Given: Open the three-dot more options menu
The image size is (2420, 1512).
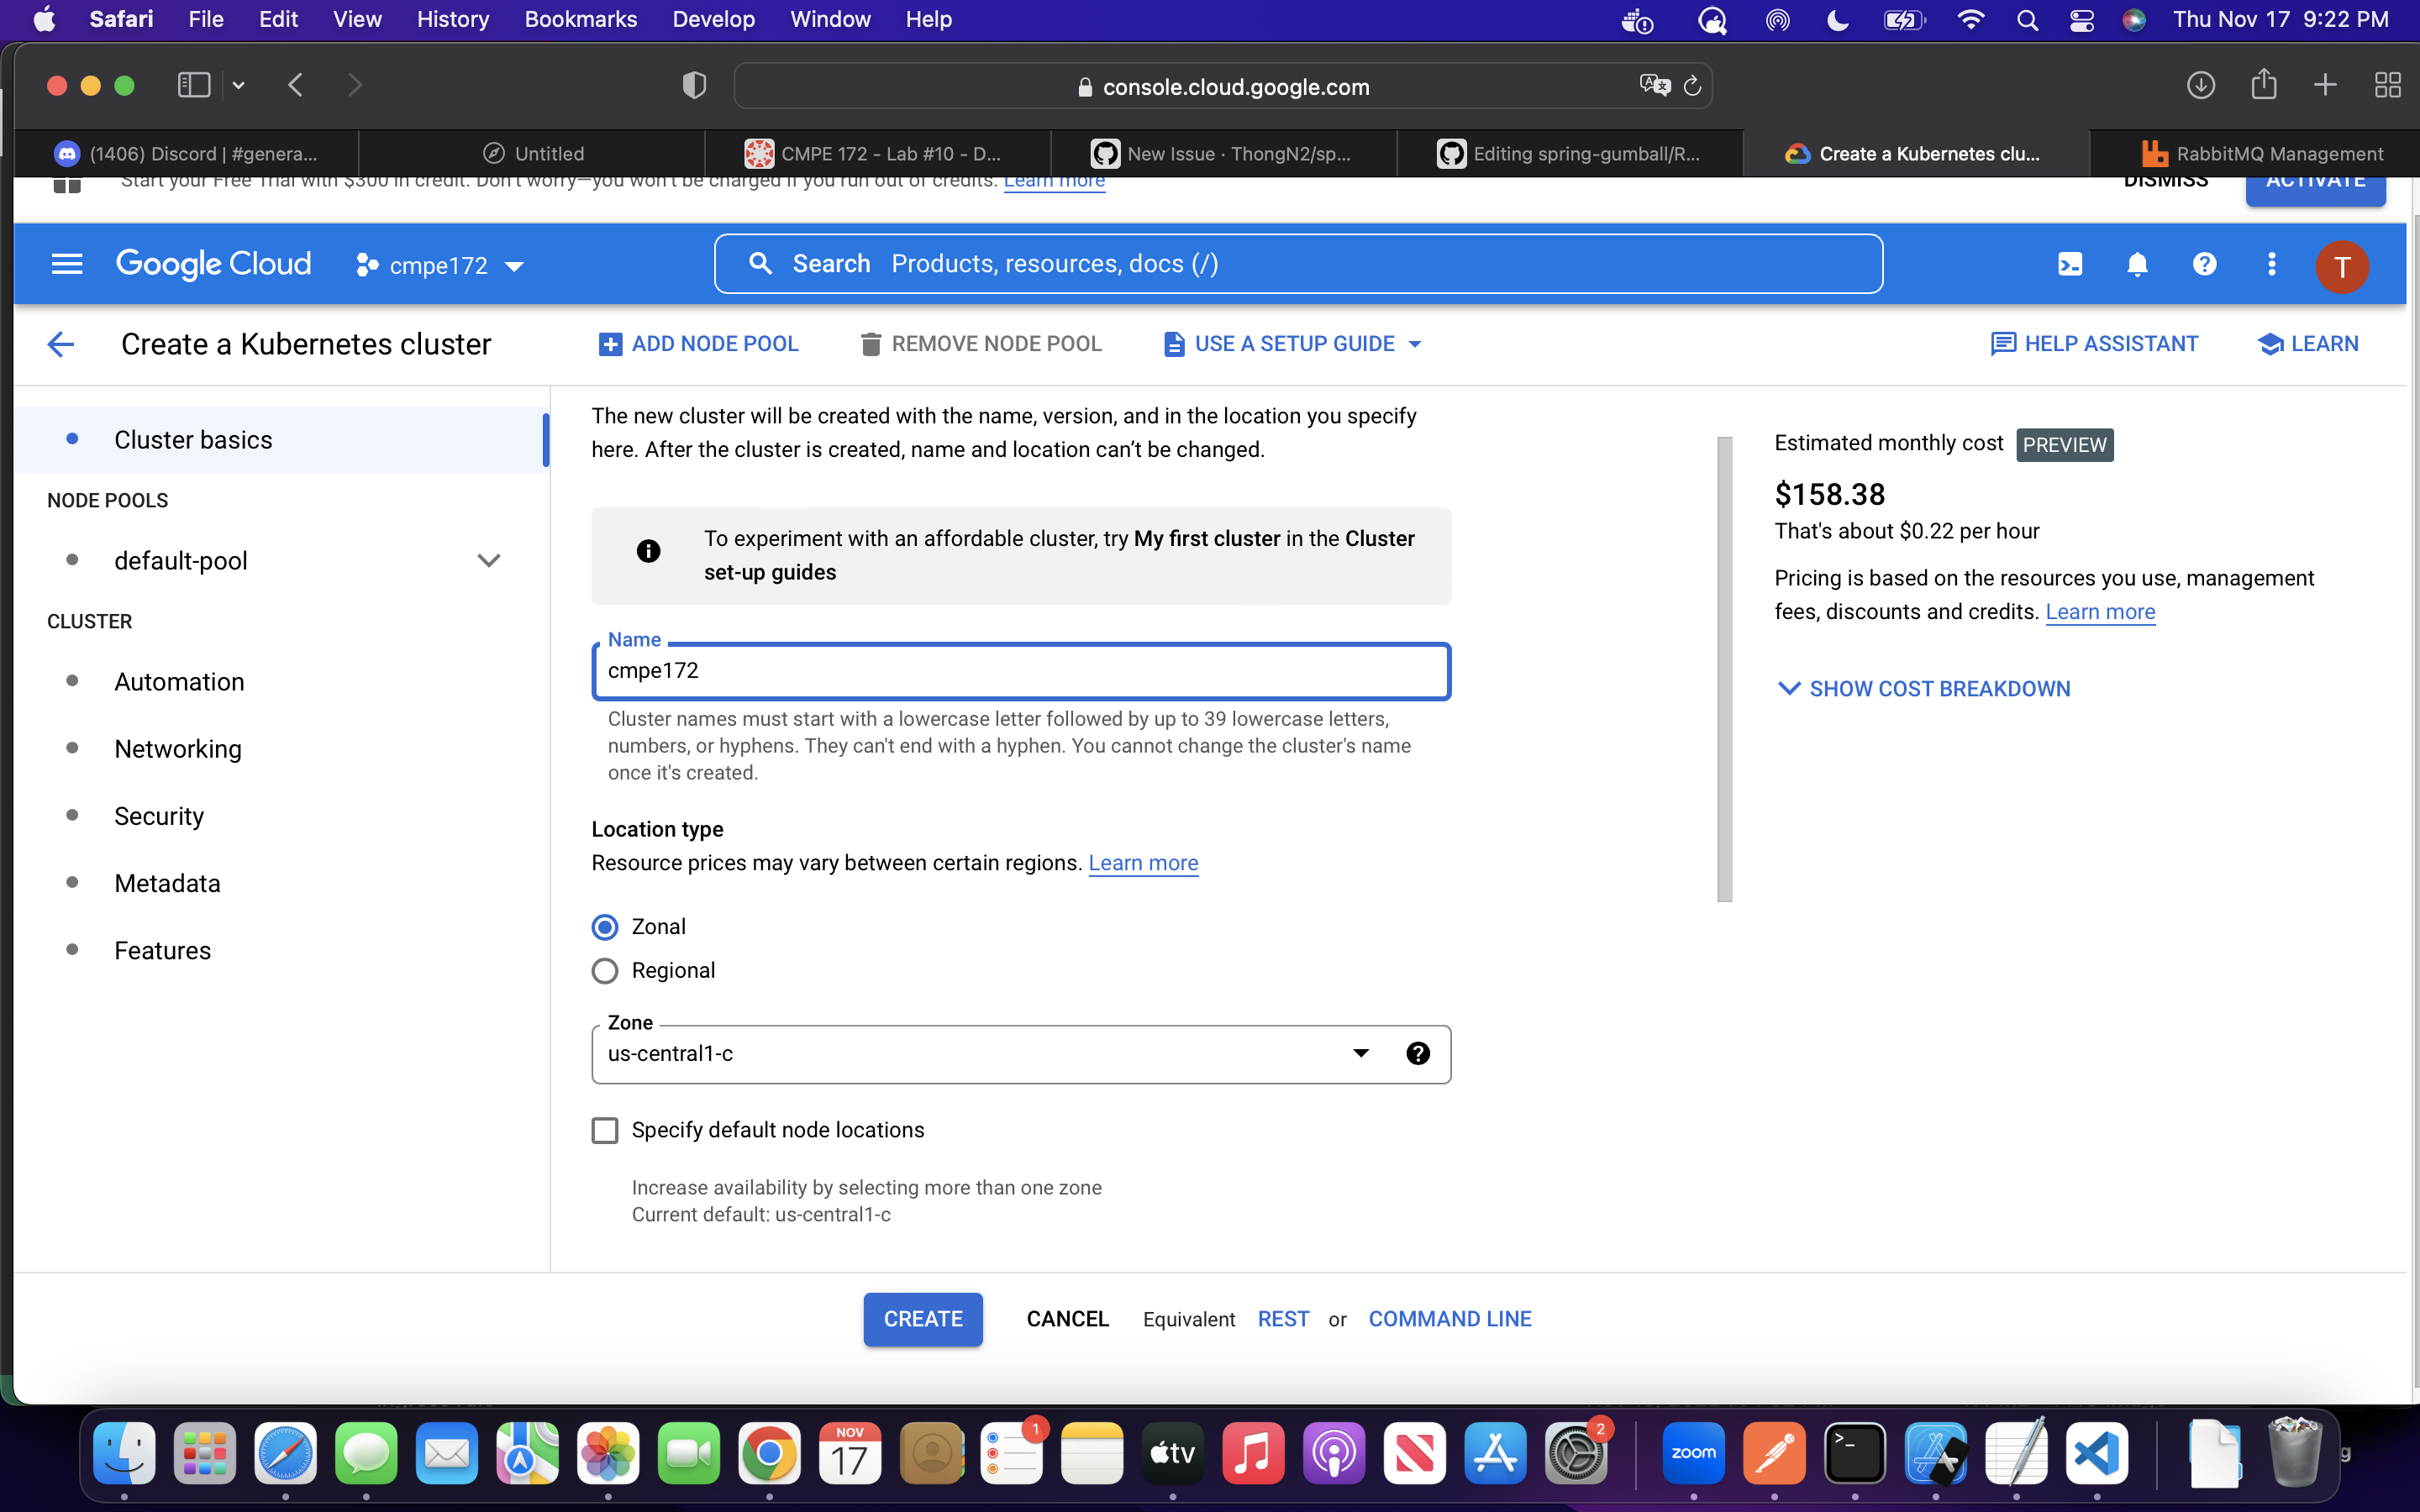Looking at the screenshot, I should point(2271,264).
